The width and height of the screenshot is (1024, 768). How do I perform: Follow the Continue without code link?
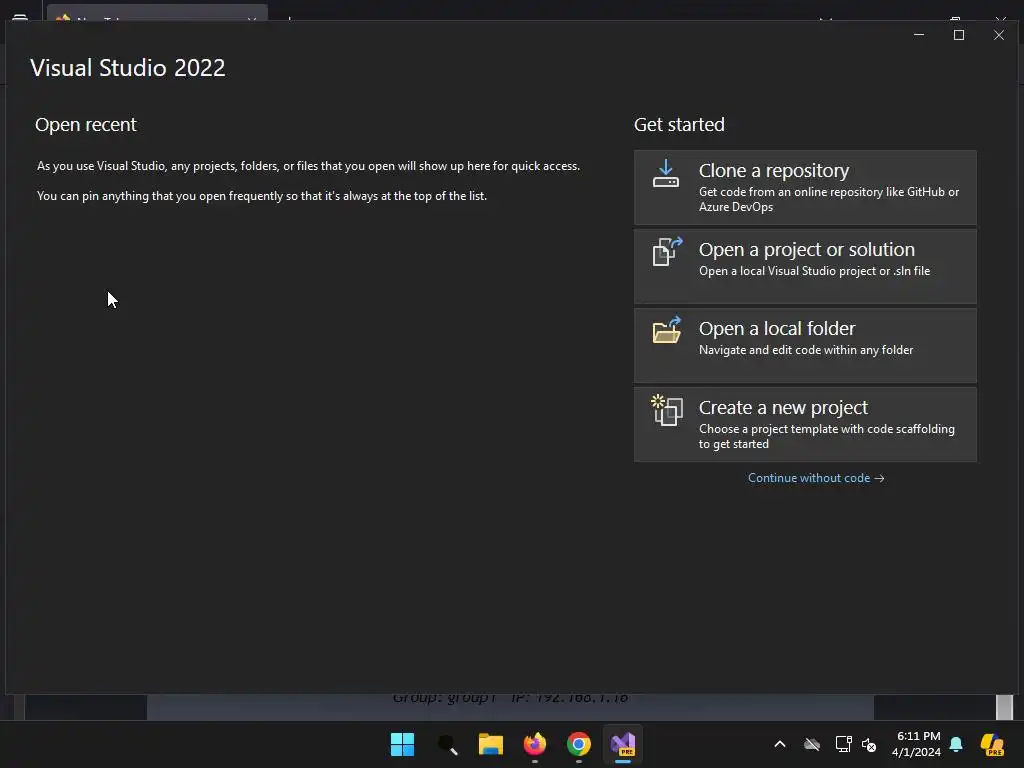pos(816,478)
